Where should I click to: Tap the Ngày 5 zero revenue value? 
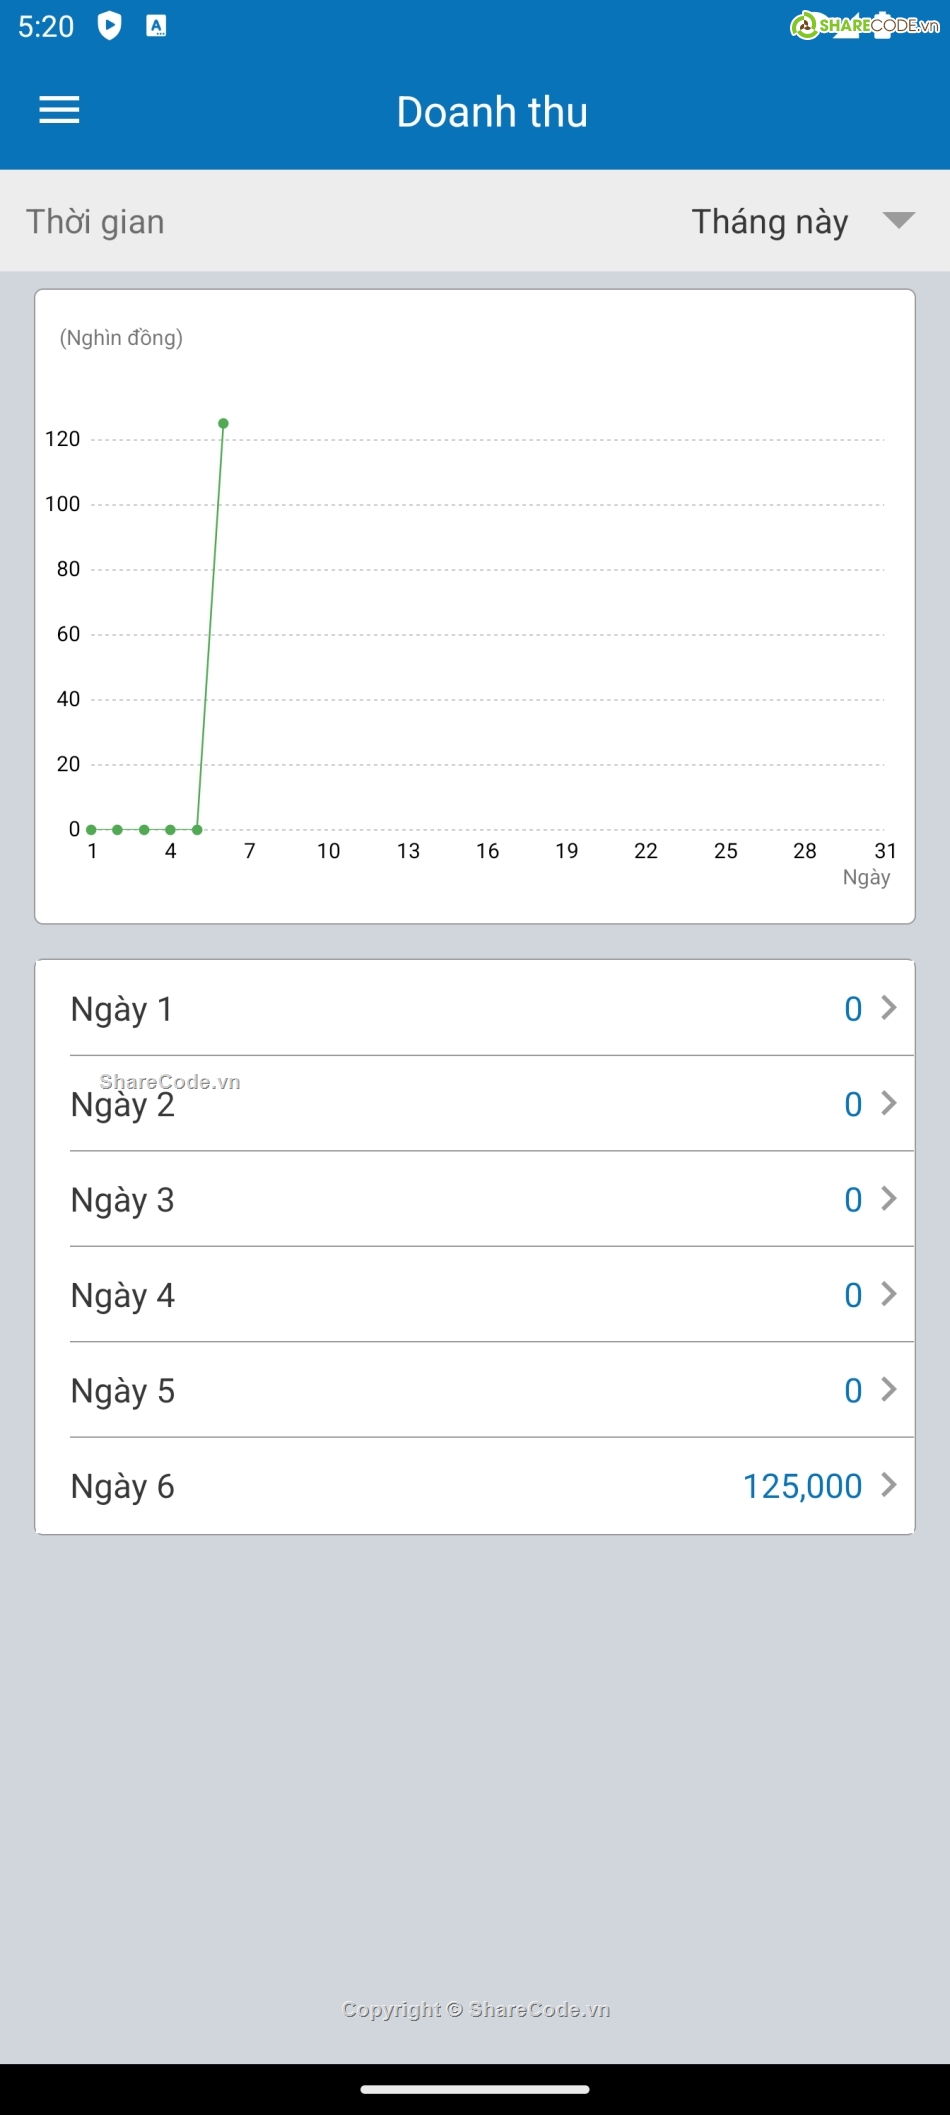pos(853,1390)
